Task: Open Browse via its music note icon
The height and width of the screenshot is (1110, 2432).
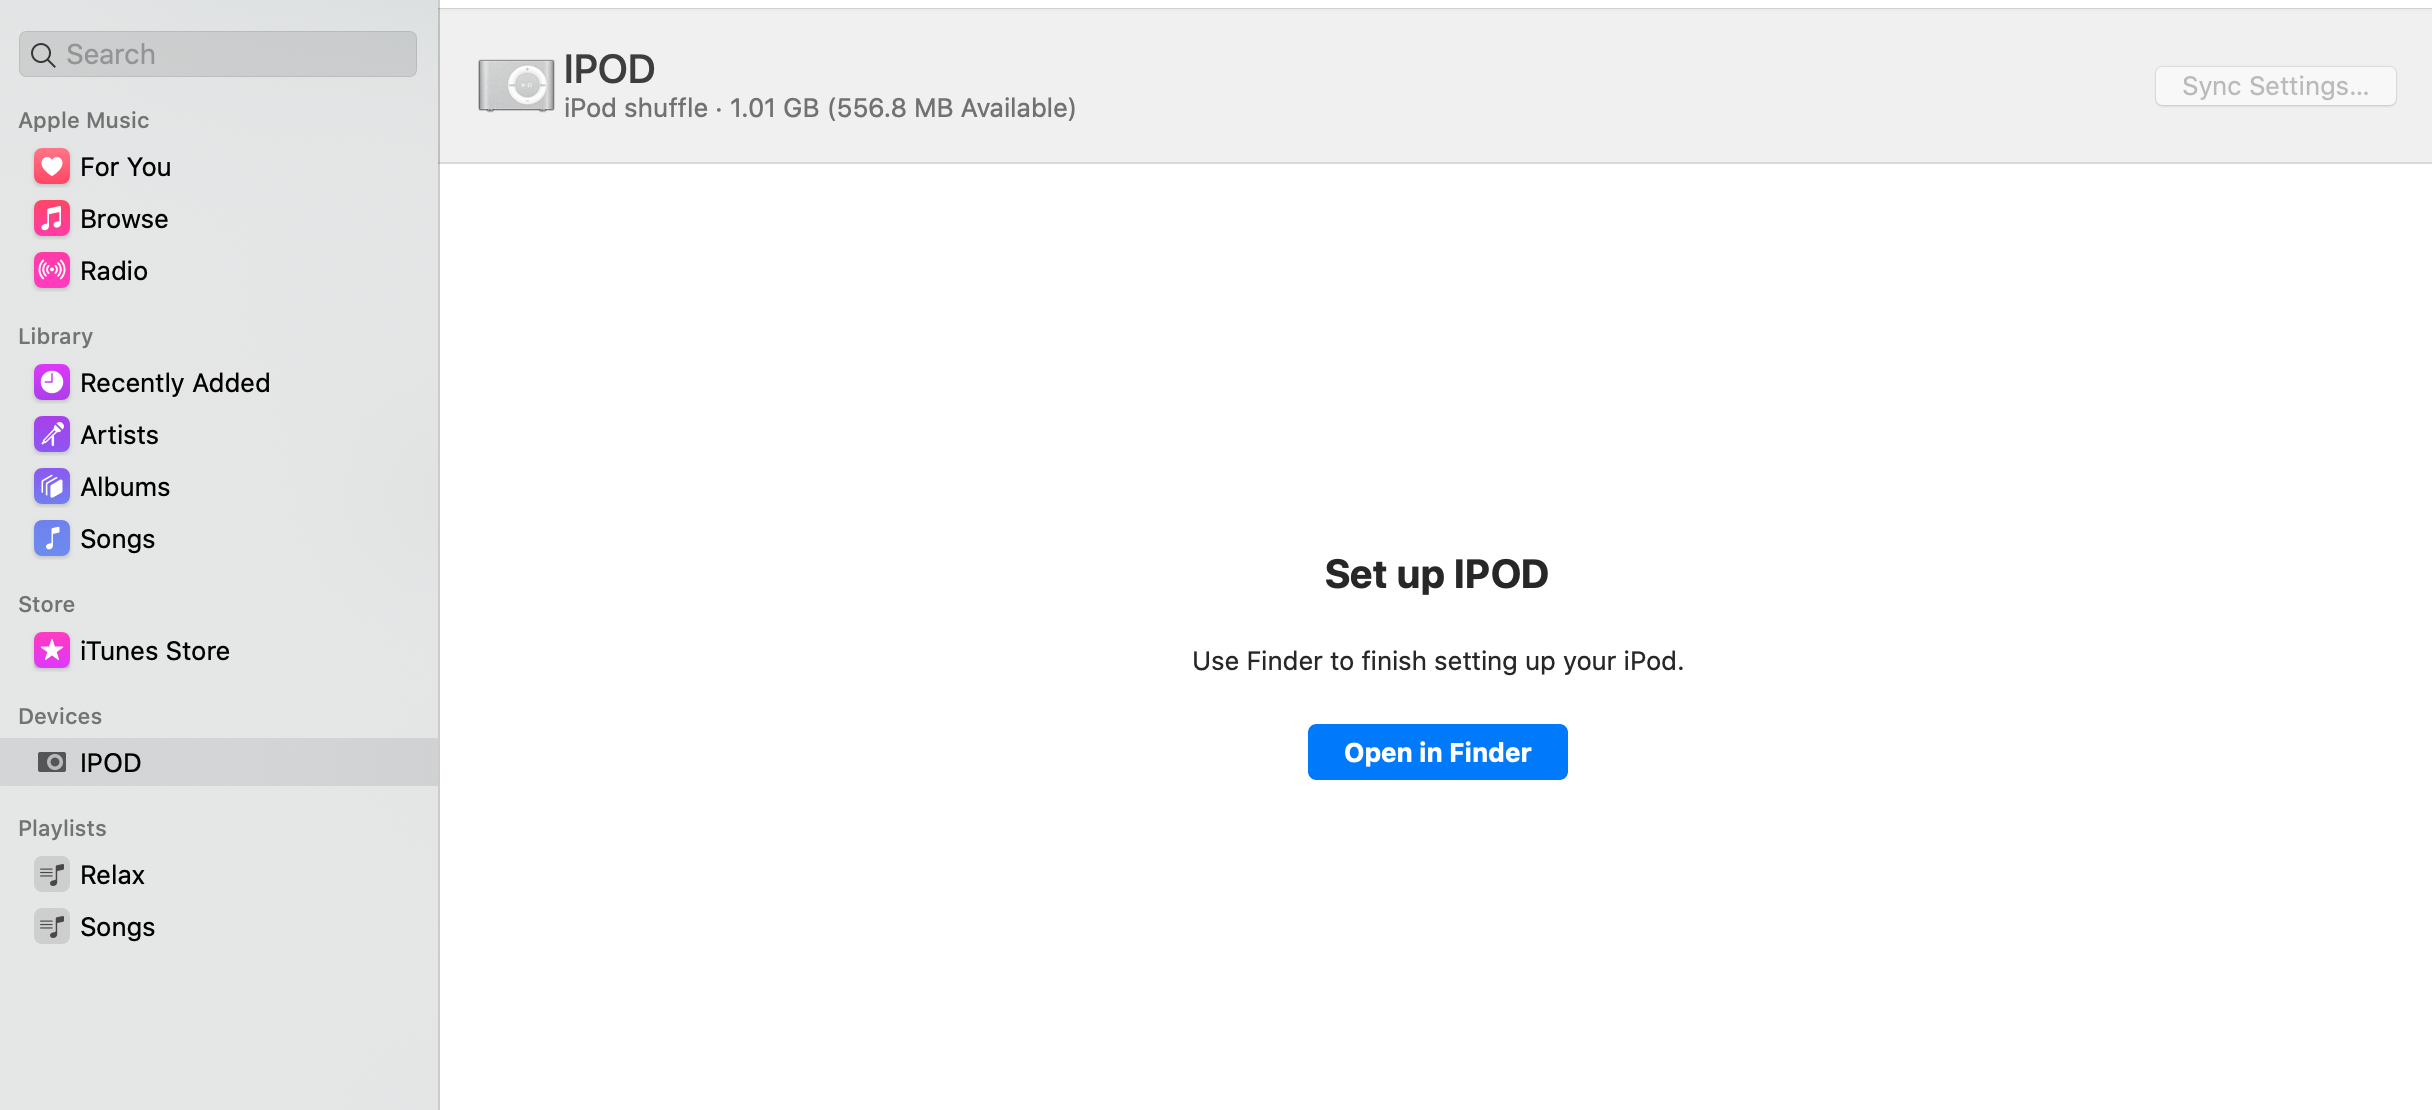Action: tap(51, 218)
